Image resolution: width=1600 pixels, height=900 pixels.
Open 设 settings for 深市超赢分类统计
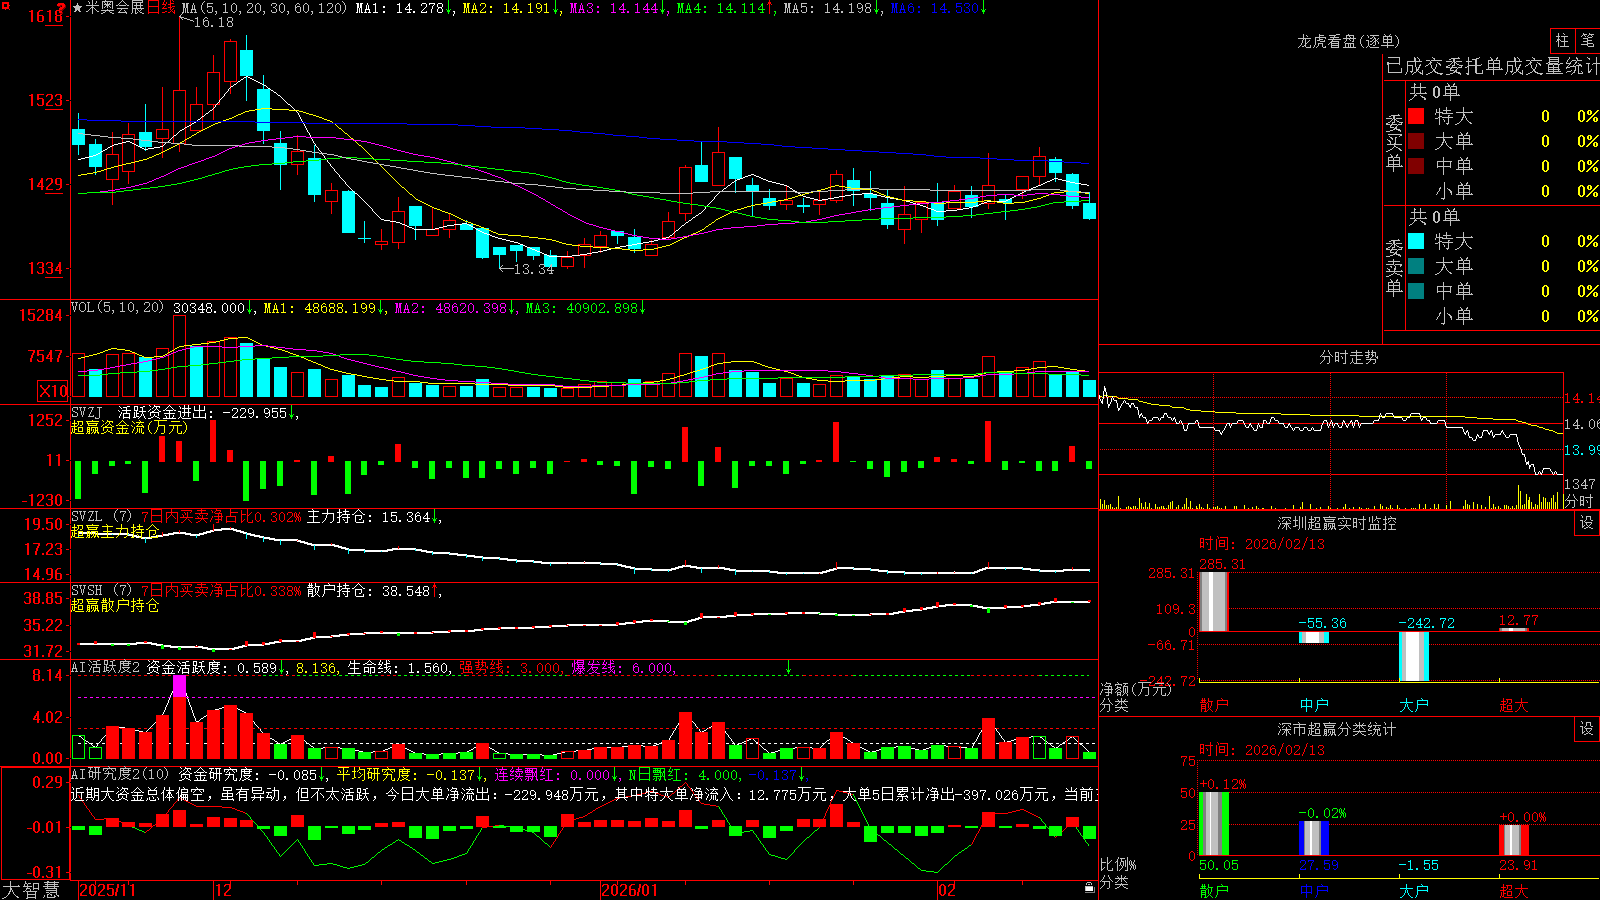1587,729
